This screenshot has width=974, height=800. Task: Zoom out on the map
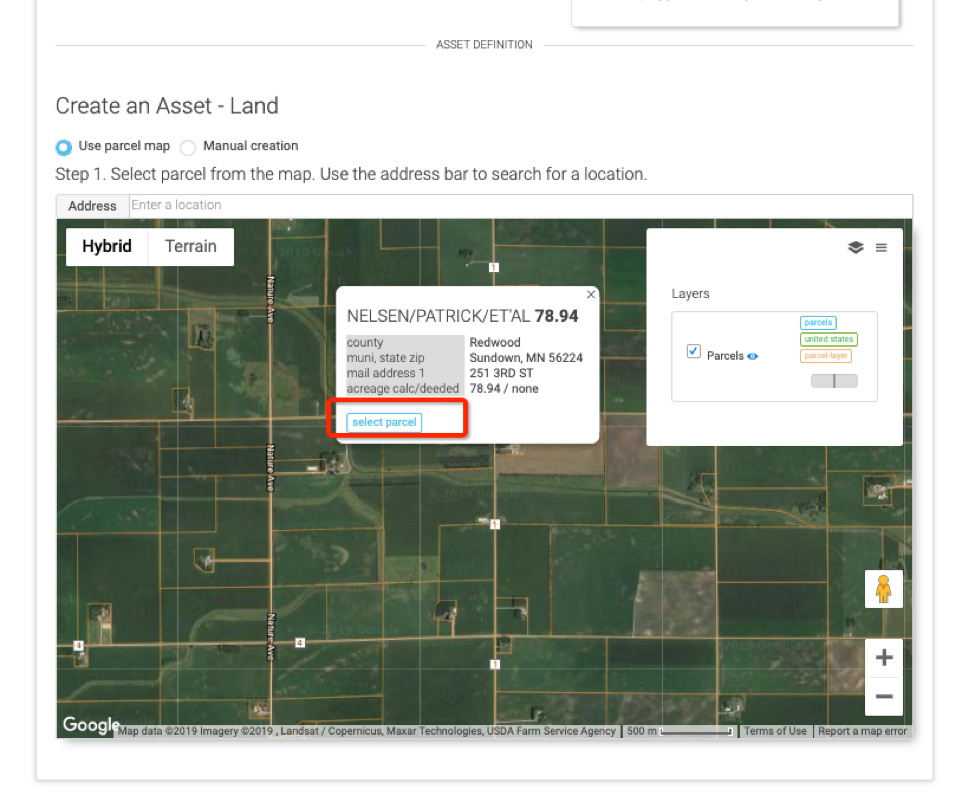[883, 696]
